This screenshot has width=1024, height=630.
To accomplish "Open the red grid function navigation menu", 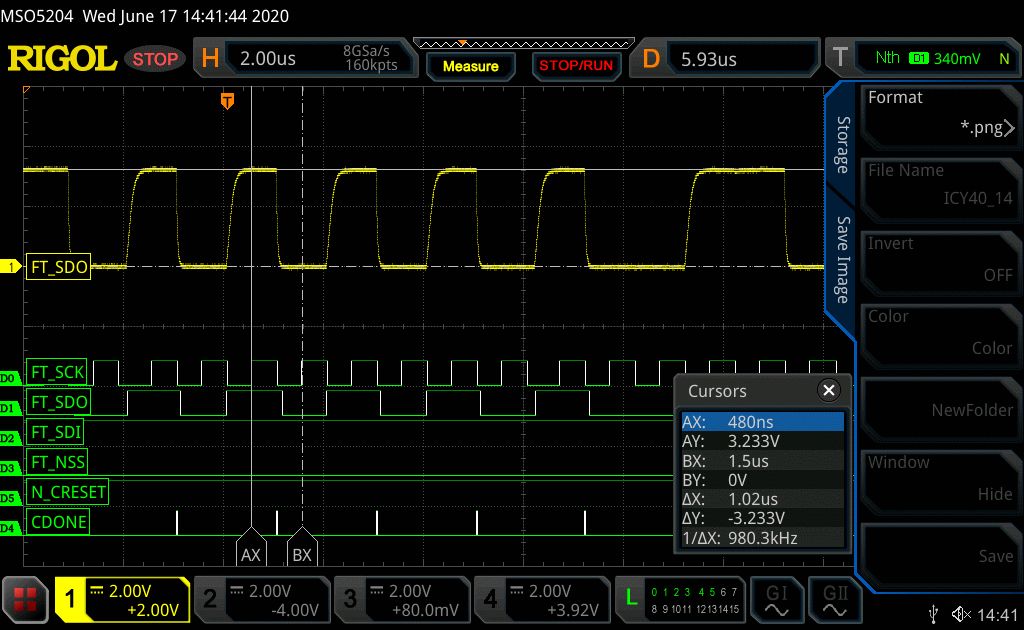I will pos(25,599).
